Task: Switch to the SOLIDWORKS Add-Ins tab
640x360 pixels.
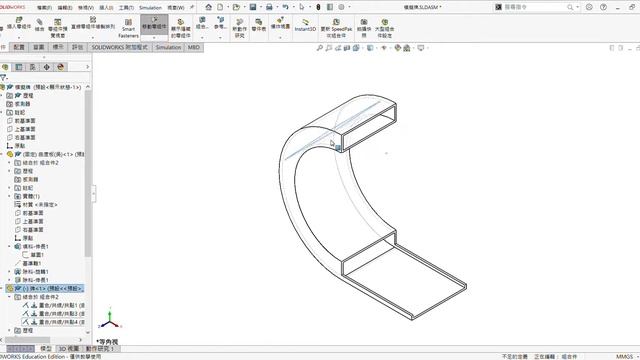Action: [120, 47]
